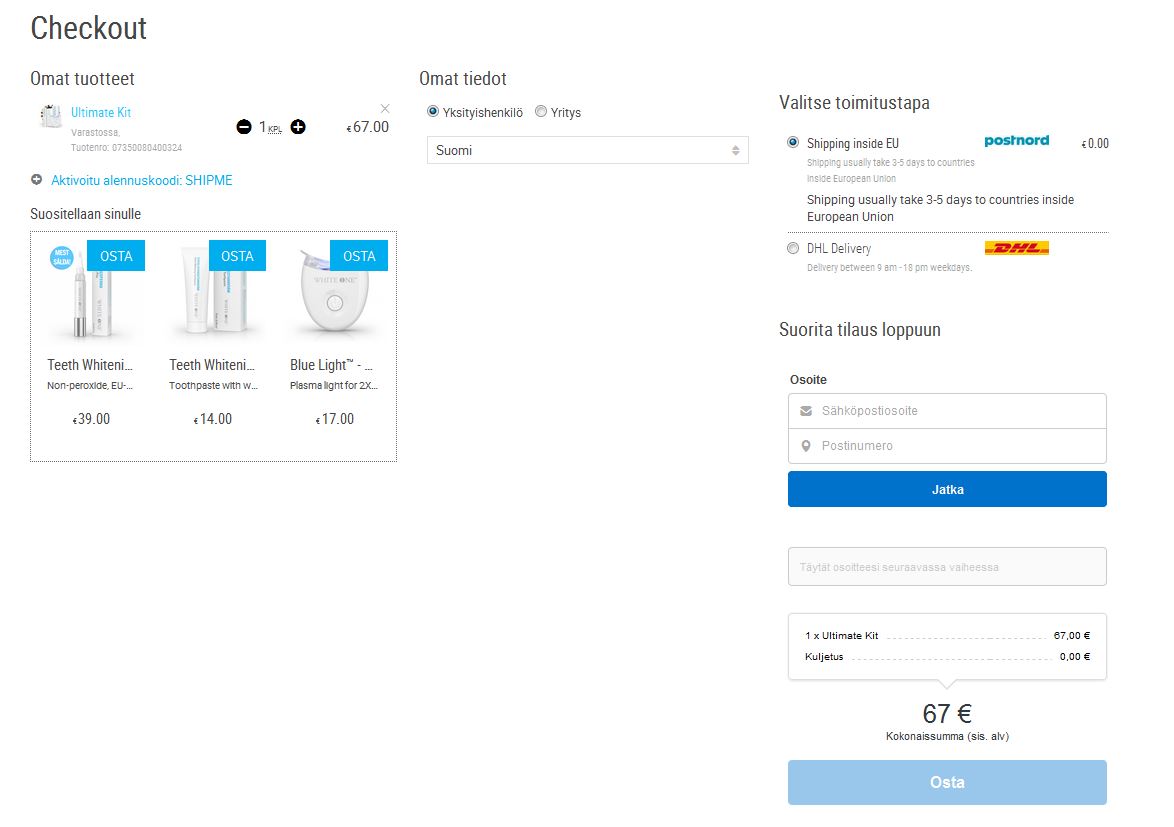This screenshot has width=1174, height=827.
Task: Click the plus icon beside Aktivoitu alennuskoodi
Action: tap(37, 180)
